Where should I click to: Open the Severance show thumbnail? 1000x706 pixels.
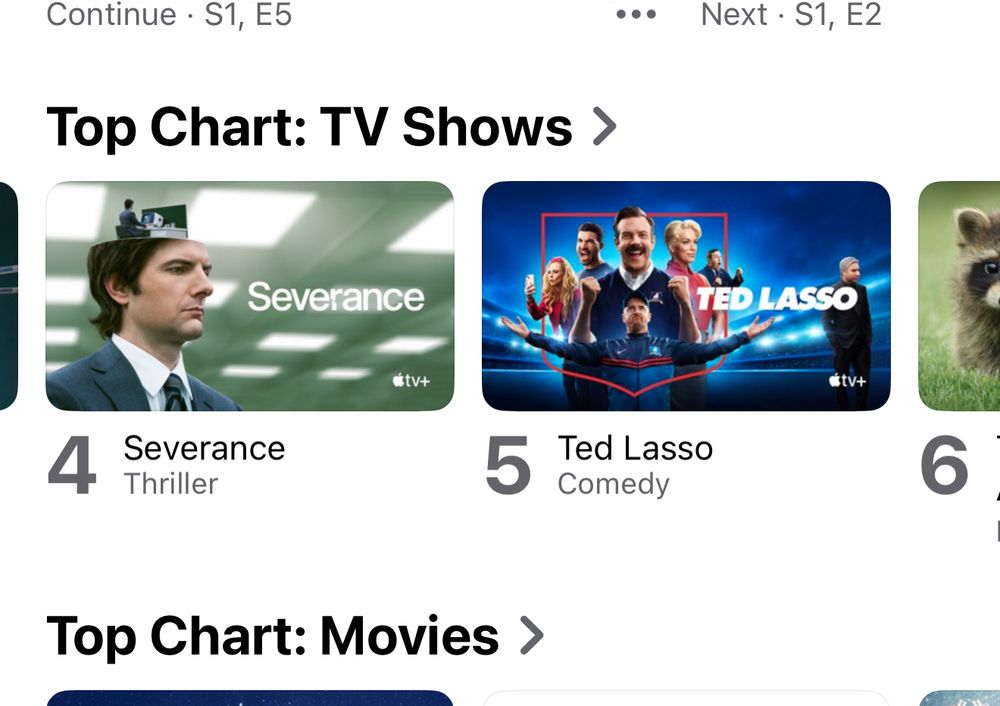click(x=250, y=296)
